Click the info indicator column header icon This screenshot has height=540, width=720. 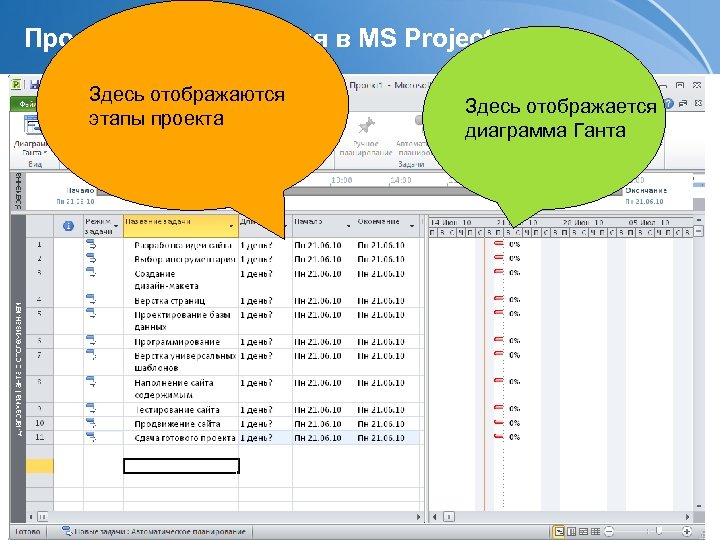click(x=68, y=226)
